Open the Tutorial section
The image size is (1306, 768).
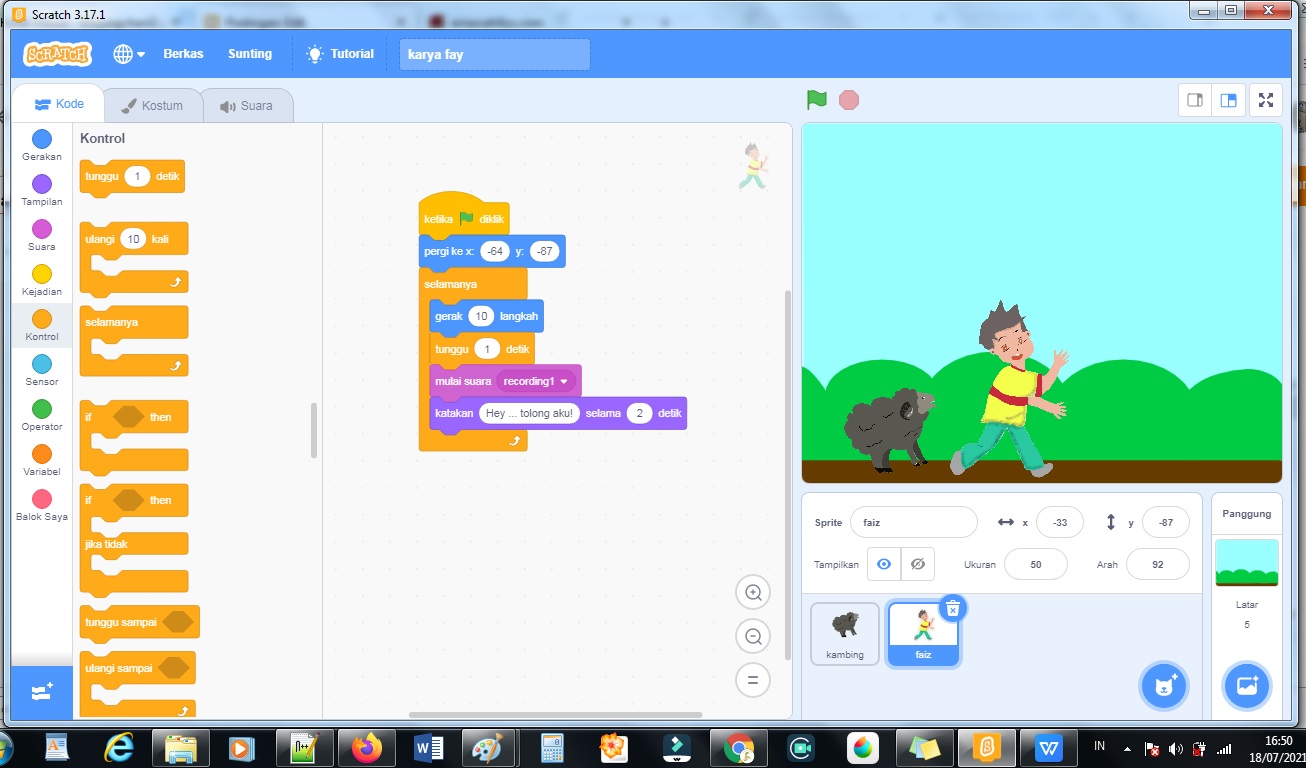(x=339, y=54)
